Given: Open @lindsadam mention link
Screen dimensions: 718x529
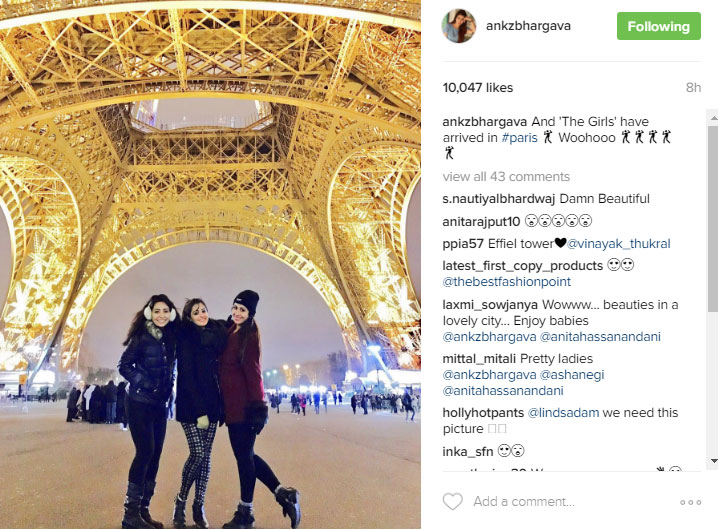Looking at the screenshot, I should click(x=563, y=413).
